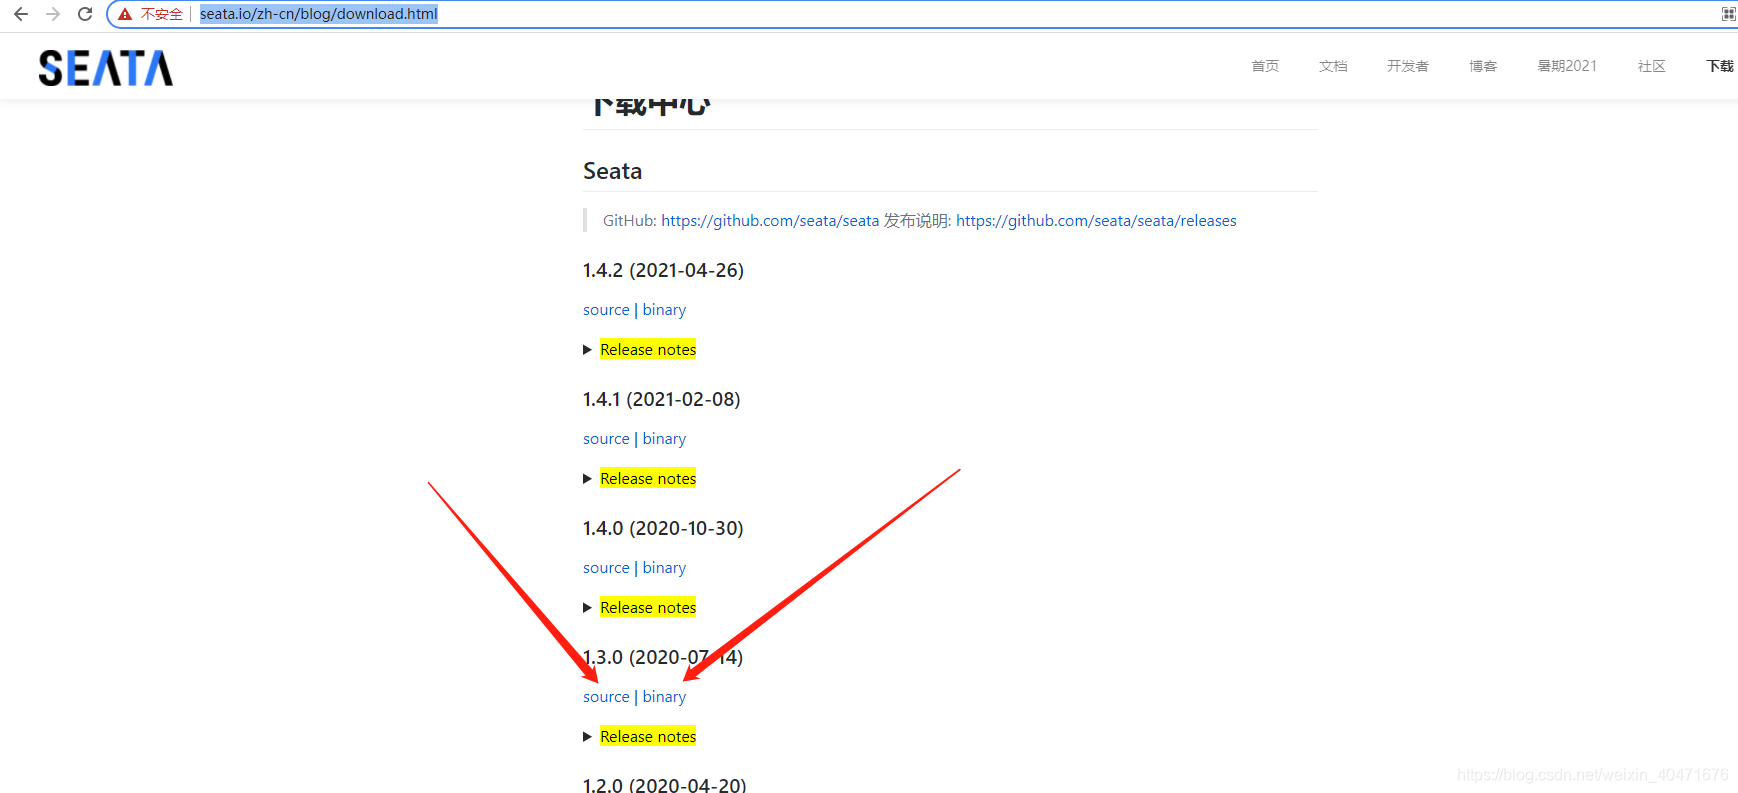
Task: Download source for version 1.3.0
Action: 606,697
